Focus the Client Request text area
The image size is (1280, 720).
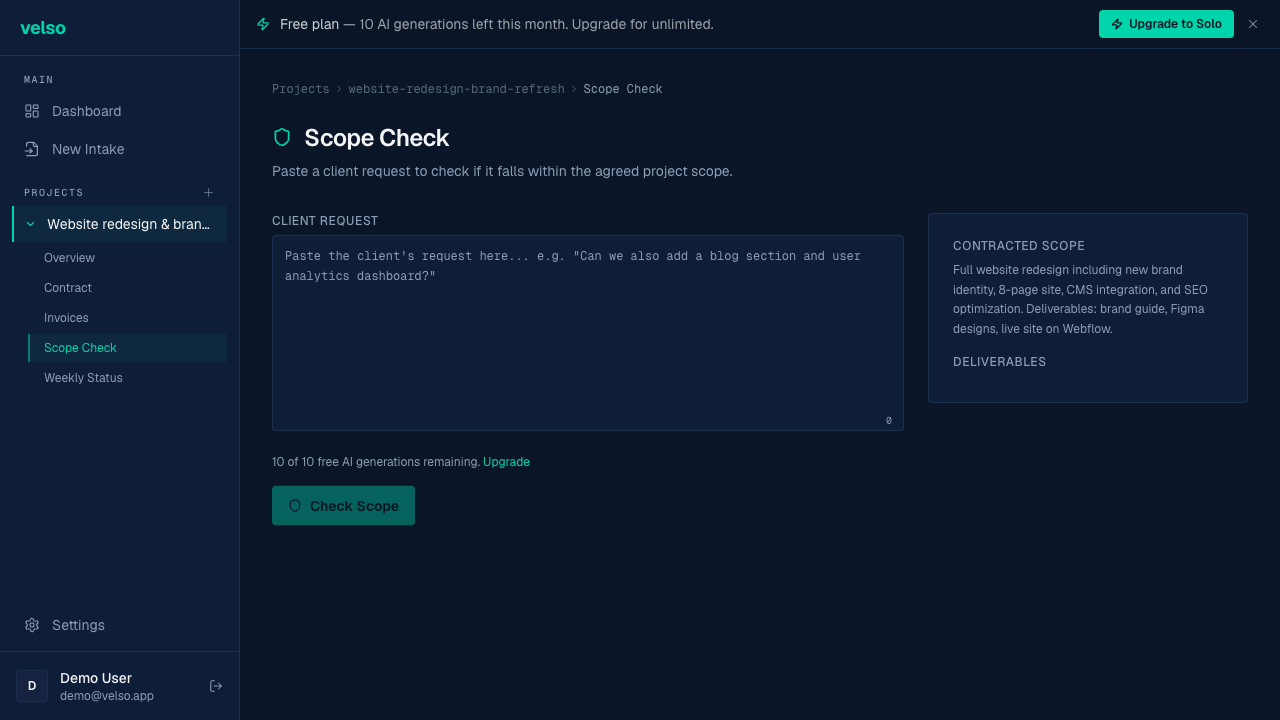[x=588, y=333]
